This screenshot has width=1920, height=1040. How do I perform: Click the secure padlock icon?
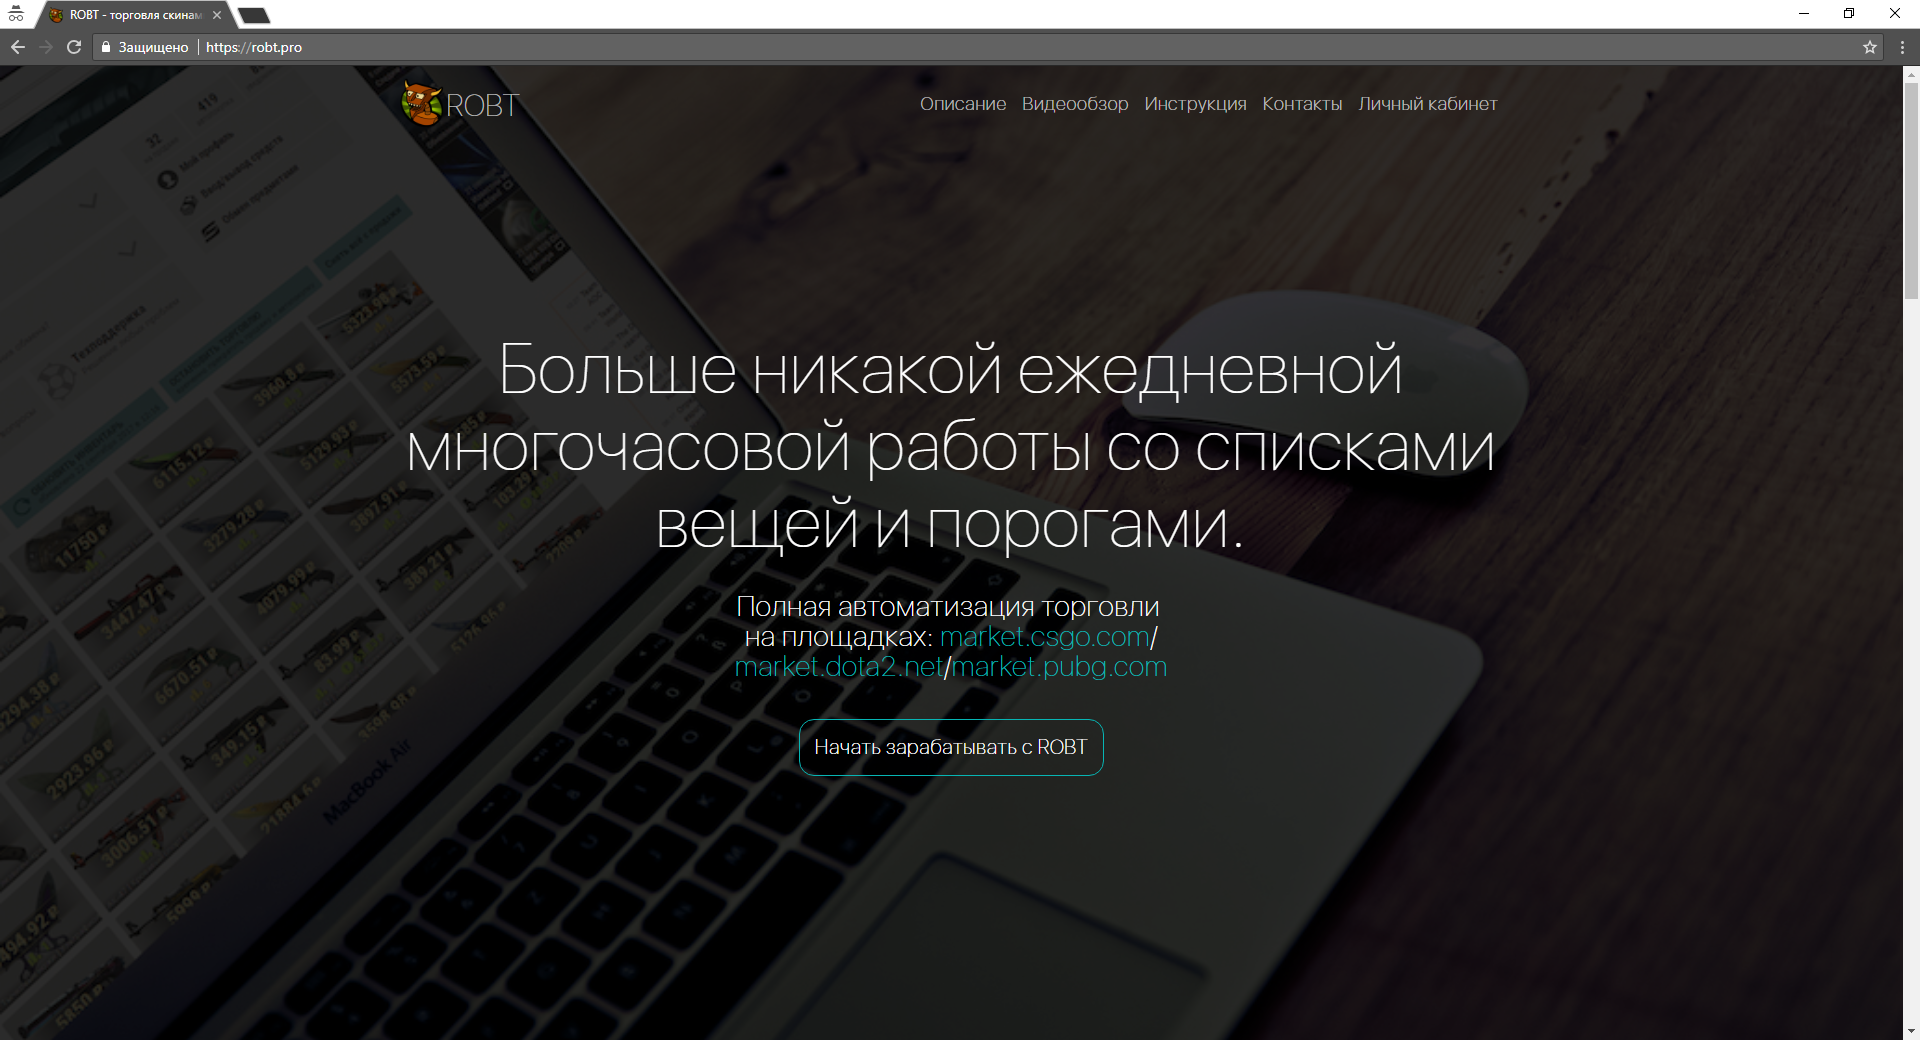coord(106,47)
